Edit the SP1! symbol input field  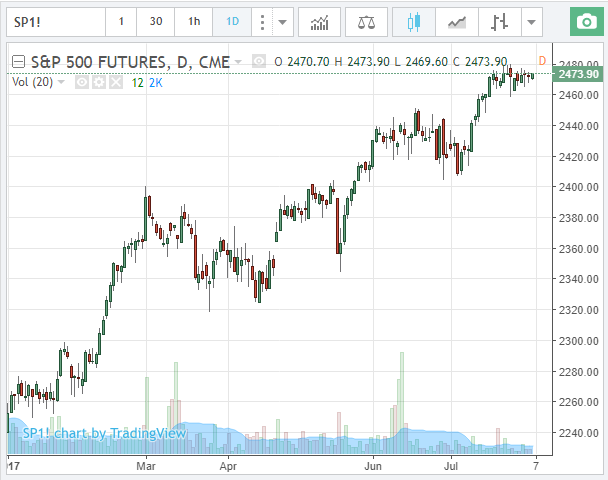click(56, 22)
